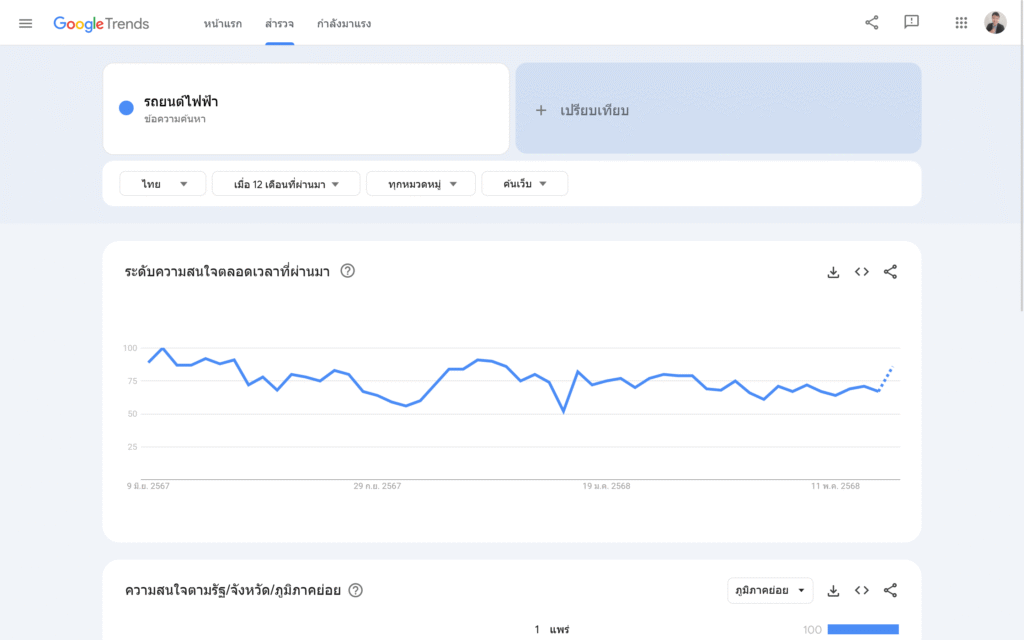Open the send feedback icon
Image resolution: width=1024 pixels, height=640 pixels.
pyautogui.click(x=912, y=23)
